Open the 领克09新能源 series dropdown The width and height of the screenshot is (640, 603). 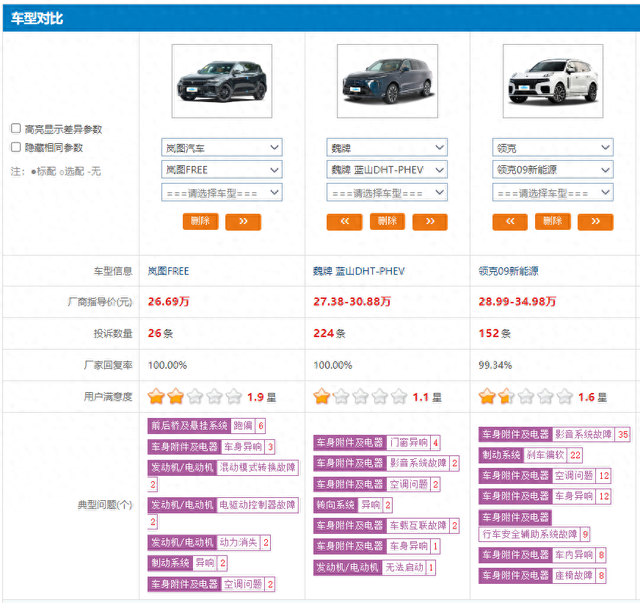pos(553,169)
